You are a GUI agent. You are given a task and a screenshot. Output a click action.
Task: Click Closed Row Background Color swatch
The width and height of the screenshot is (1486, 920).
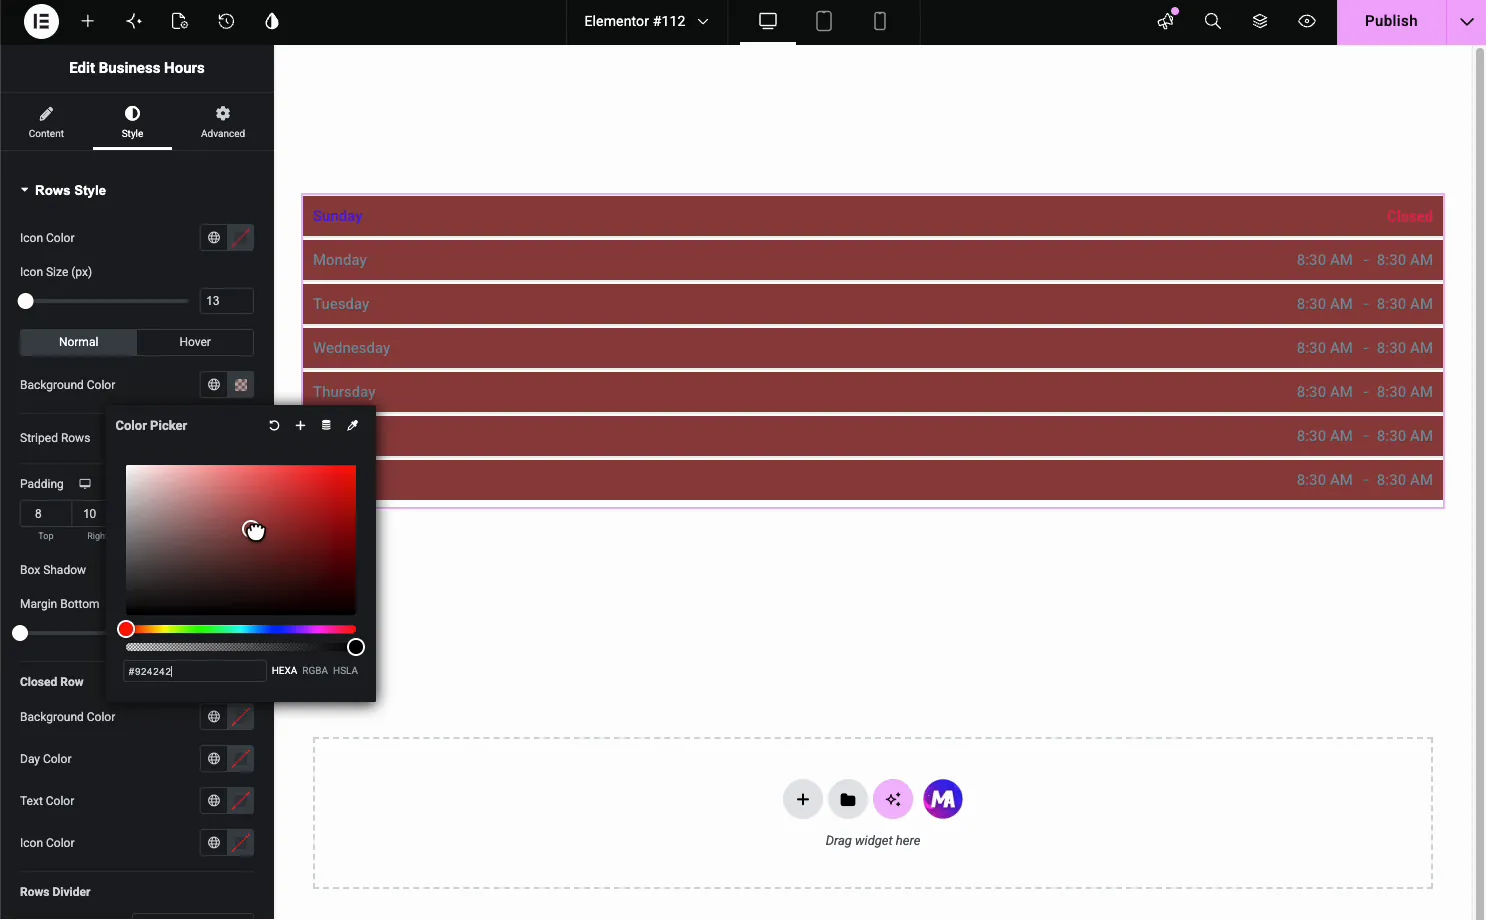(x=241, y=717)
